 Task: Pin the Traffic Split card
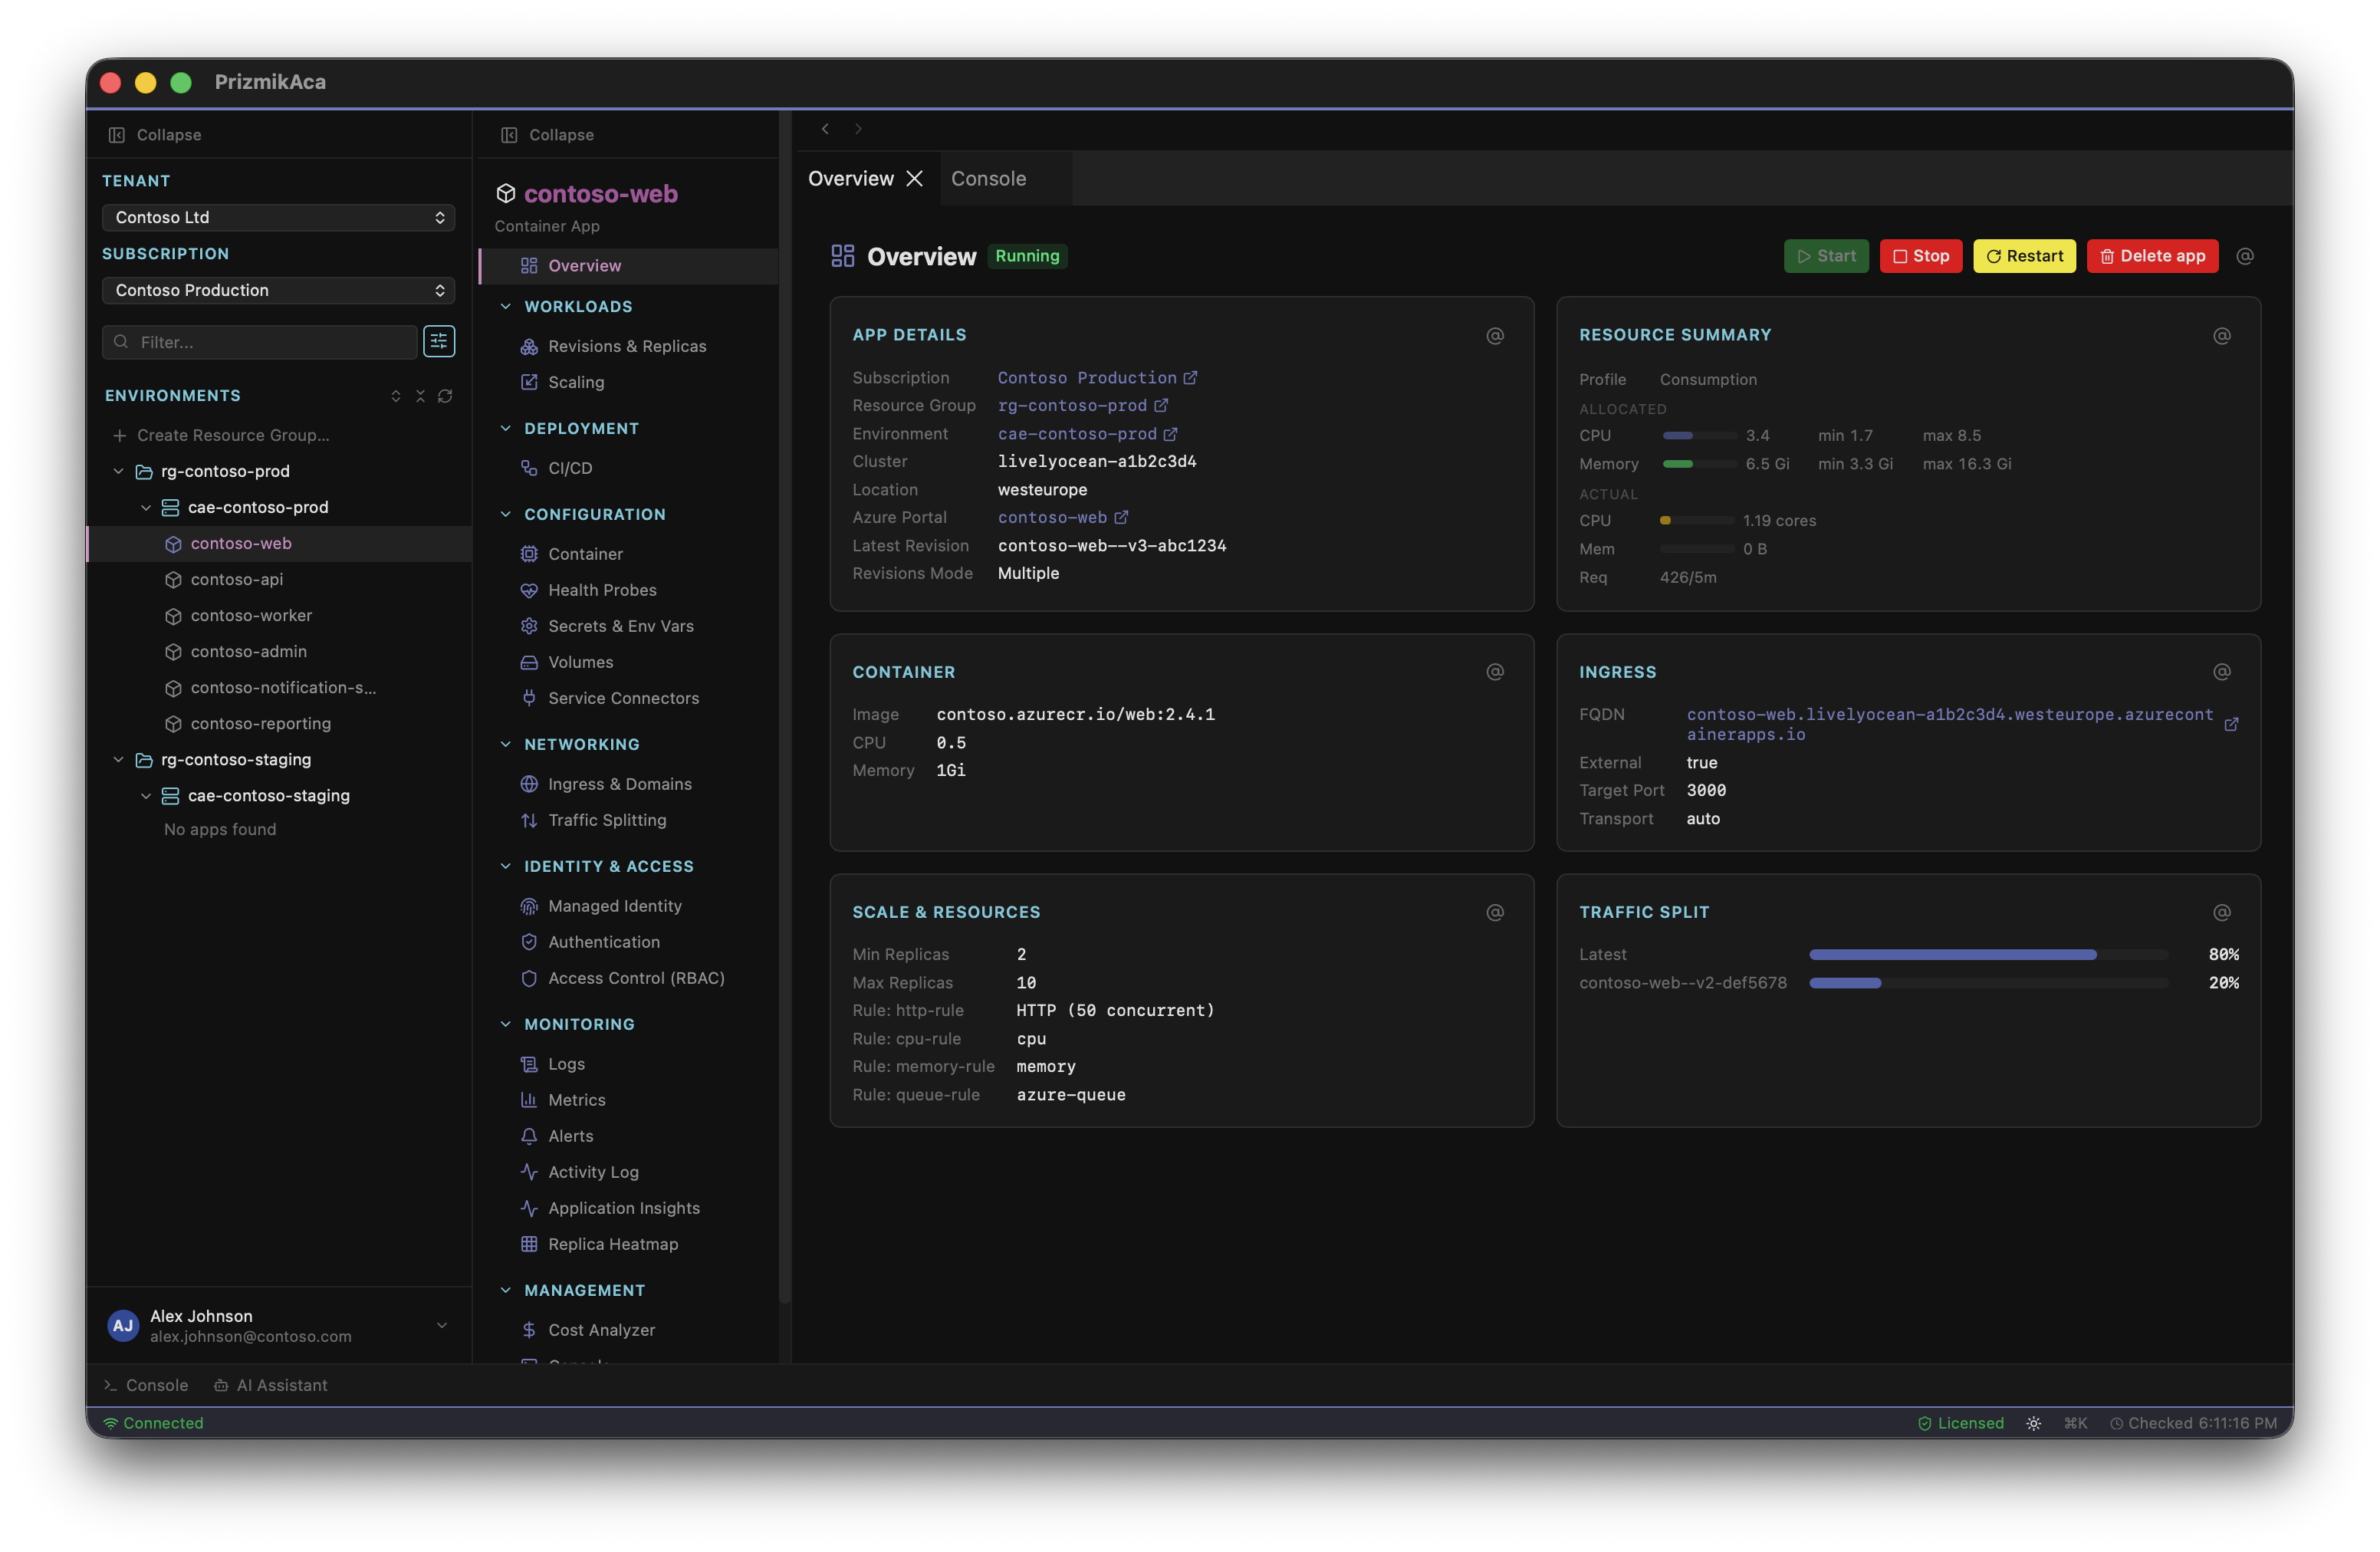(x=2222, y=912)
